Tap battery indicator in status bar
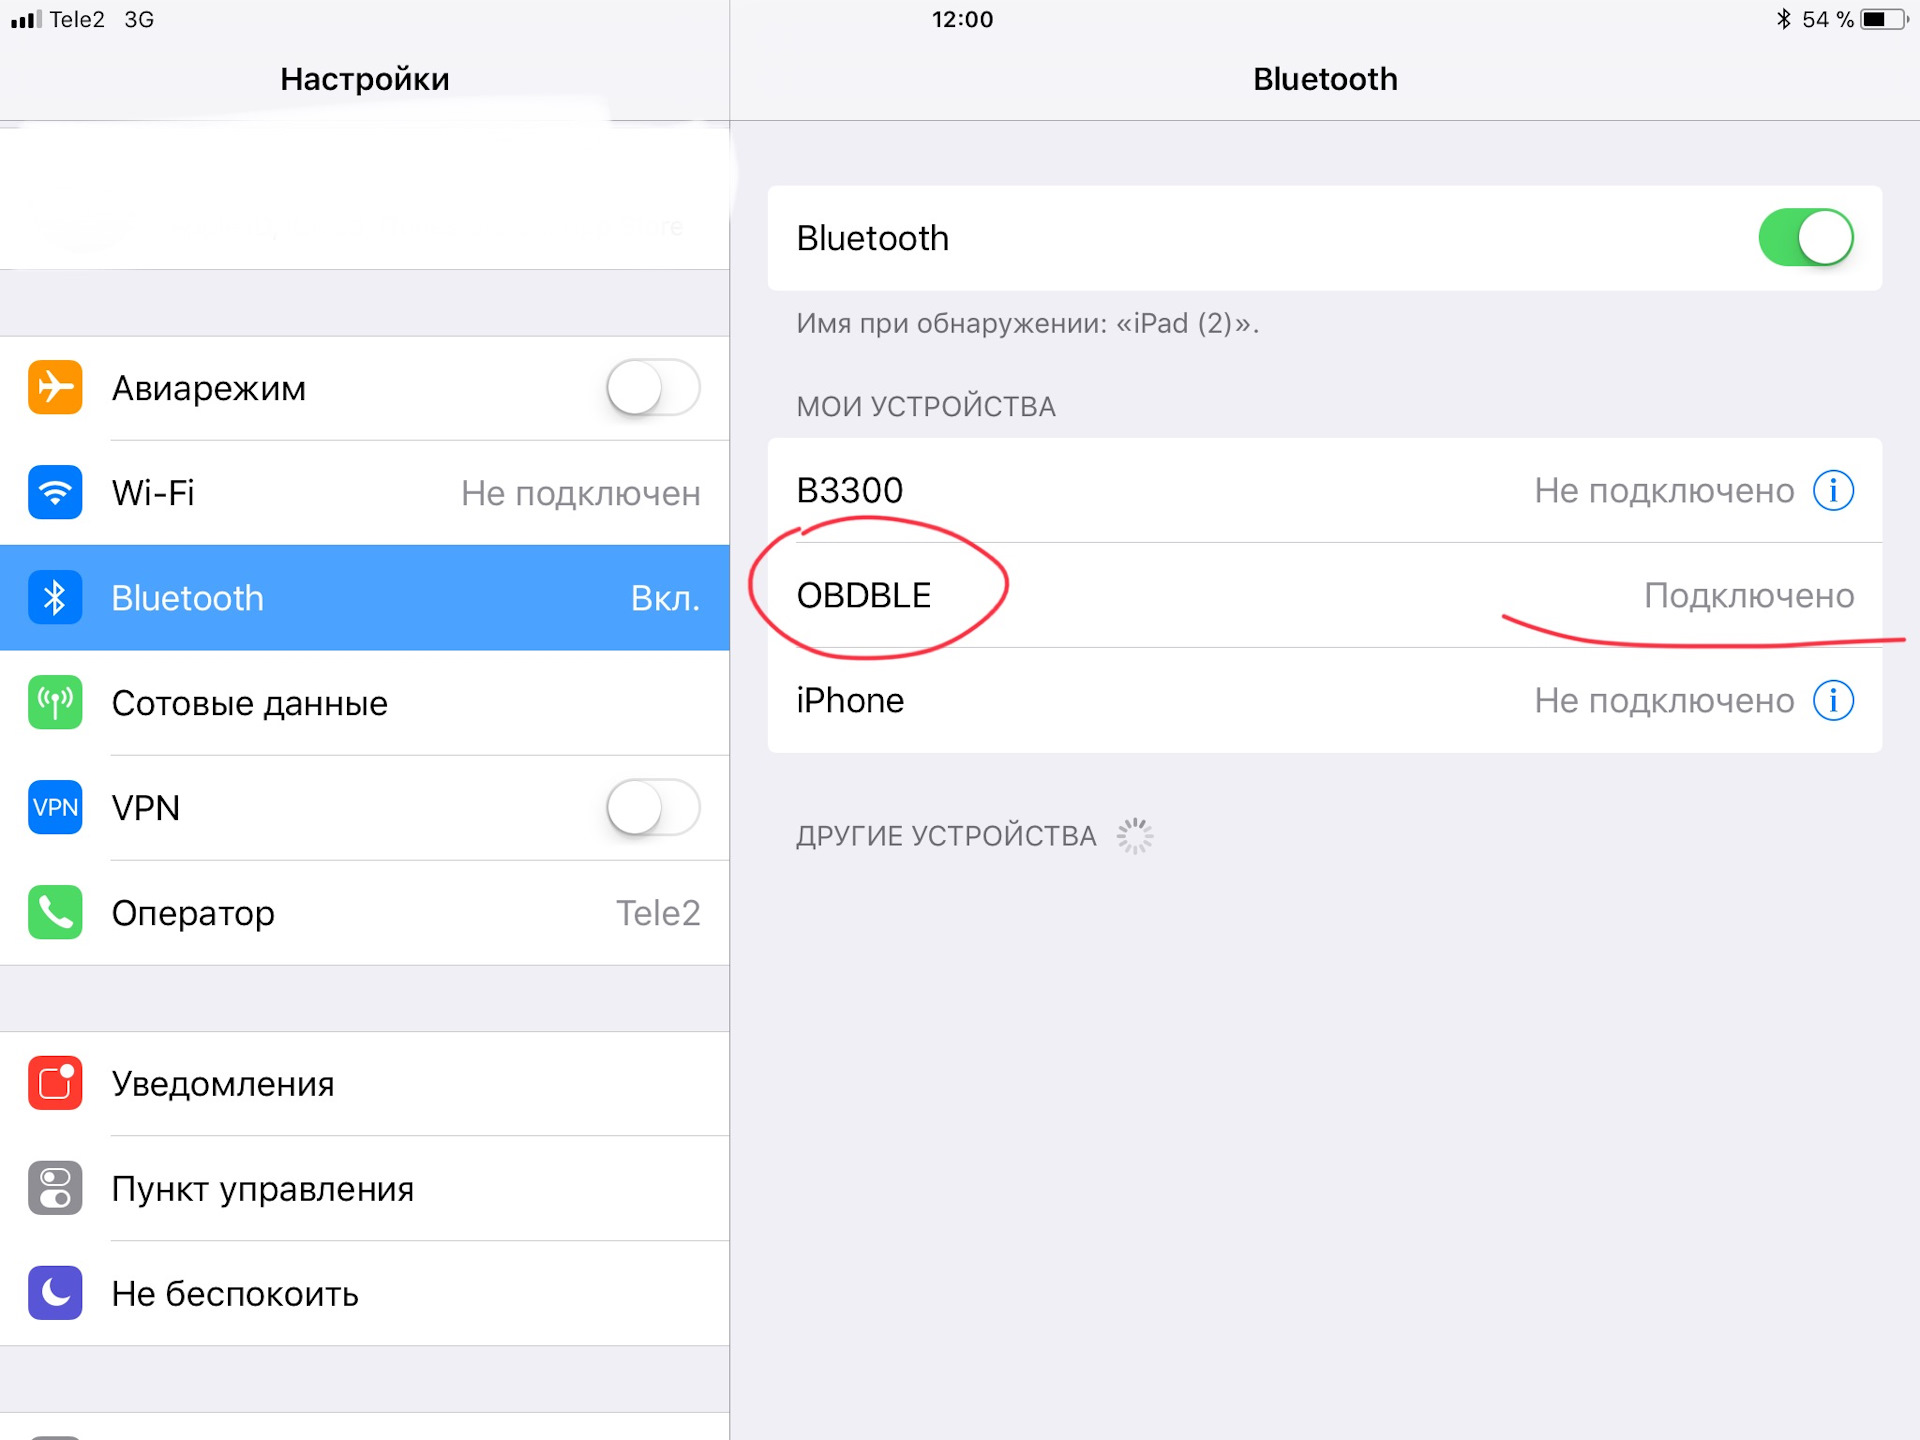This screenshot has width=1920, height=1440. point(1884,19)
